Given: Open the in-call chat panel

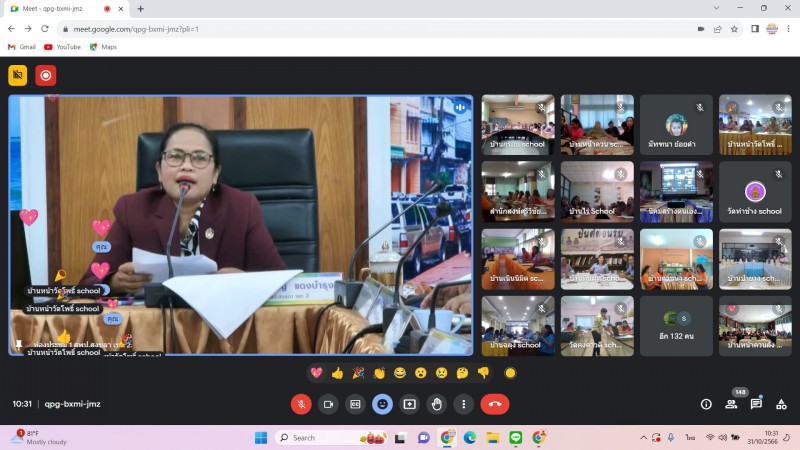Looking at the screenshot, I should pyautogui.click(x=756, y=404).
